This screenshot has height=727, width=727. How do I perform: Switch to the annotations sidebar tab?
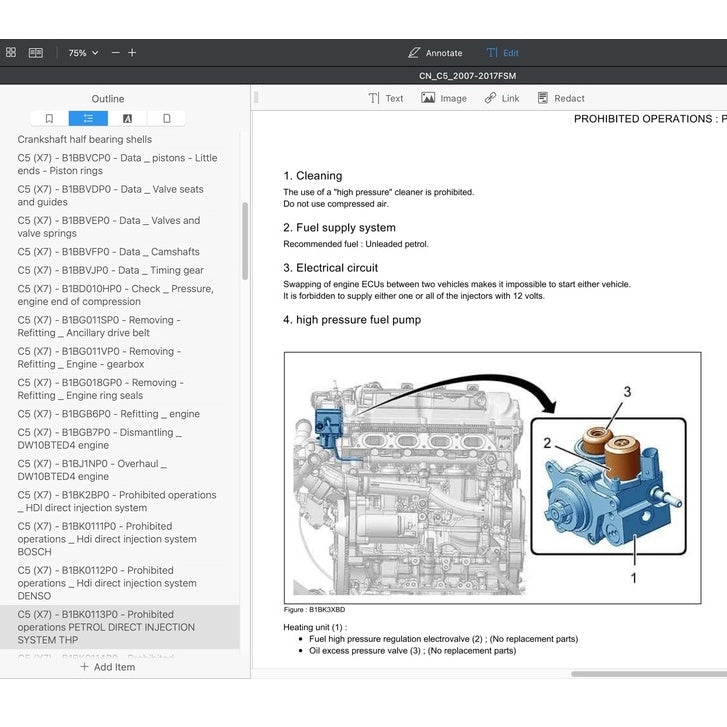tap(128, 119)
